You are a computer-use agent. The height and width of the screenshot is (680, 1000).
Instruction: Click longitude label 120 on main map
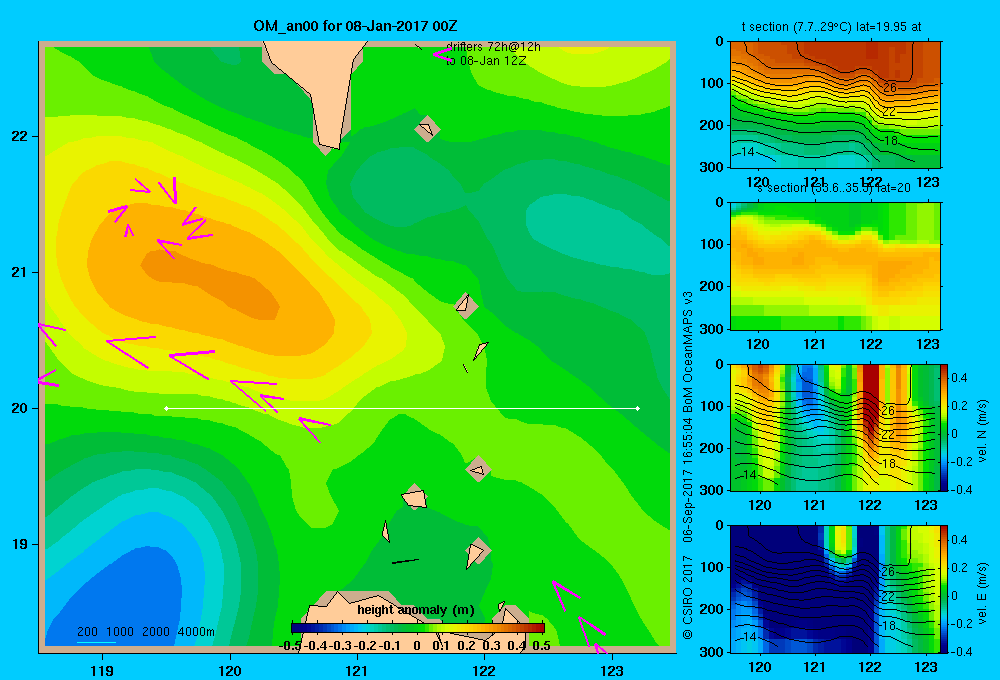click(230, 670)
